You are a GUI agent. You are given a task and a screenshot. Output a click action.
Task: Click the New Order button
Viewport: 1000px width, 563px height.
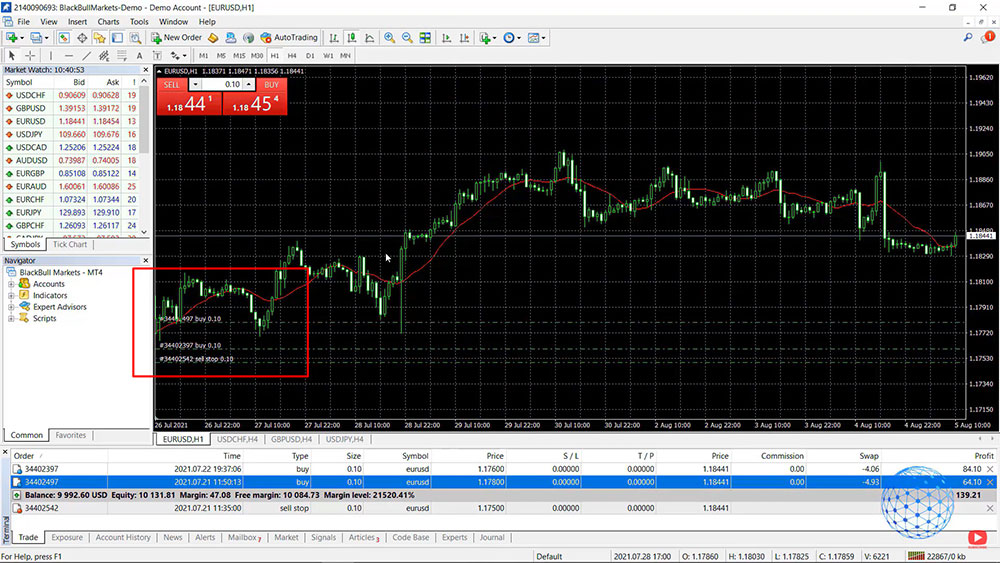tap(177, 38)
